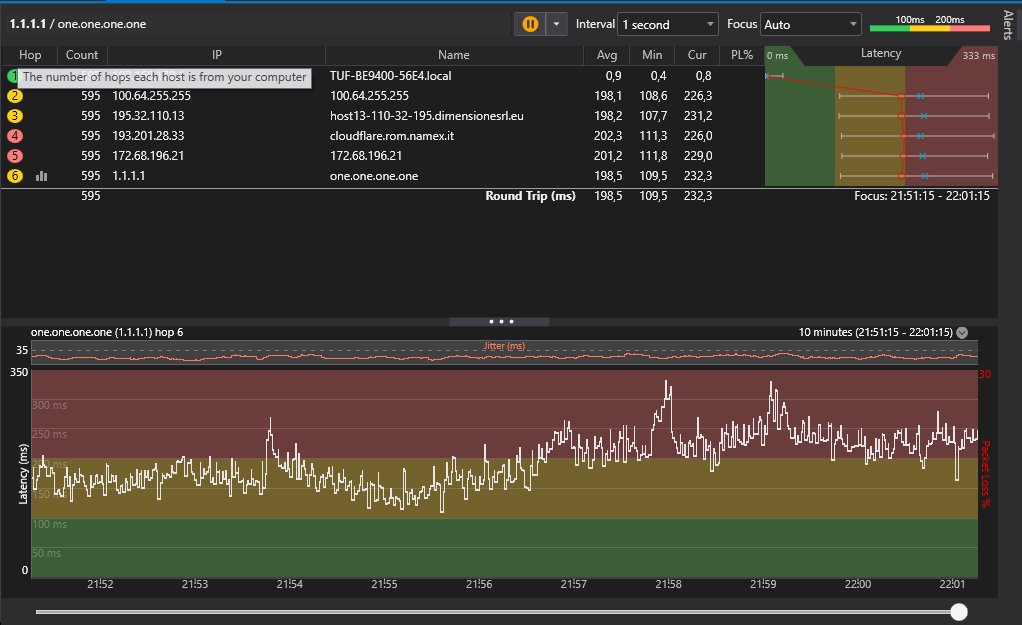Click the Name column header
The width and height of the screenshot is (1022, 625).
tap(453, 55)
